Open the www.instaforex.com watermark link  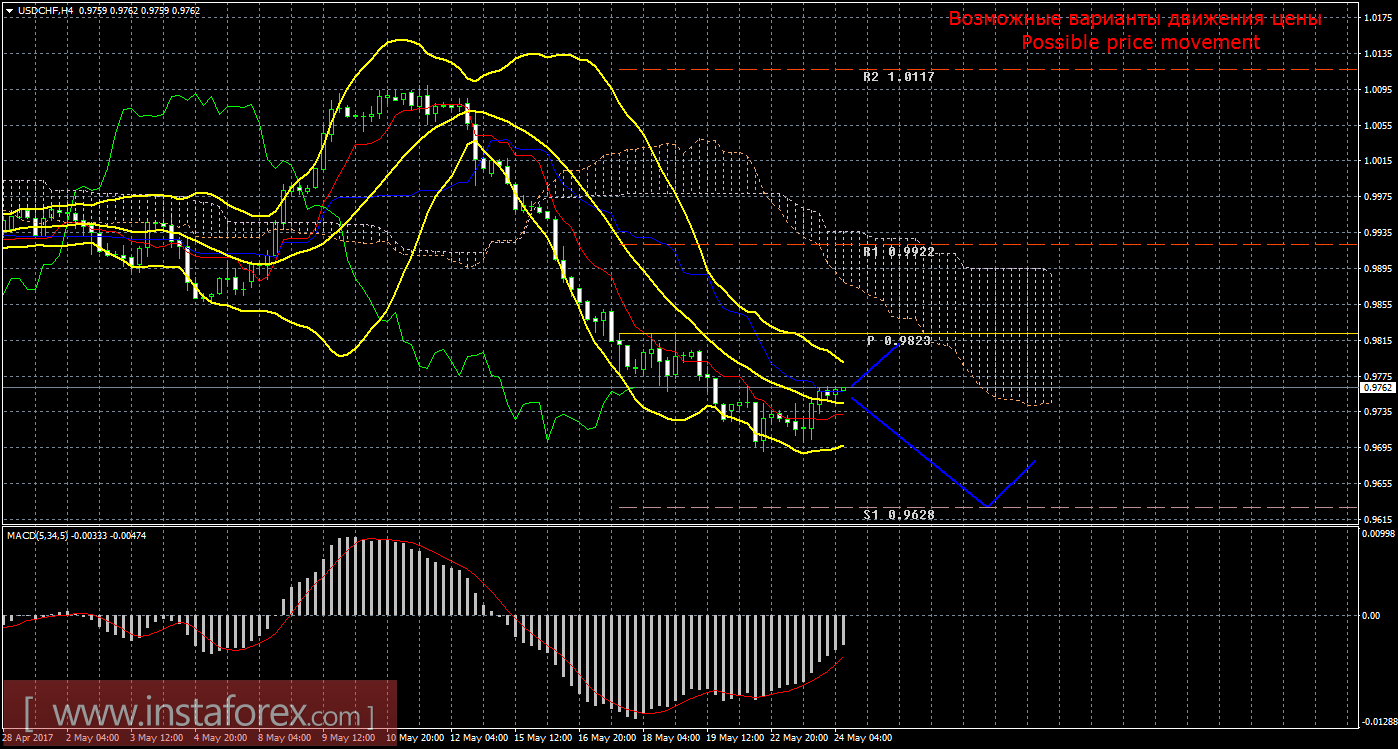tap(199, 715)
